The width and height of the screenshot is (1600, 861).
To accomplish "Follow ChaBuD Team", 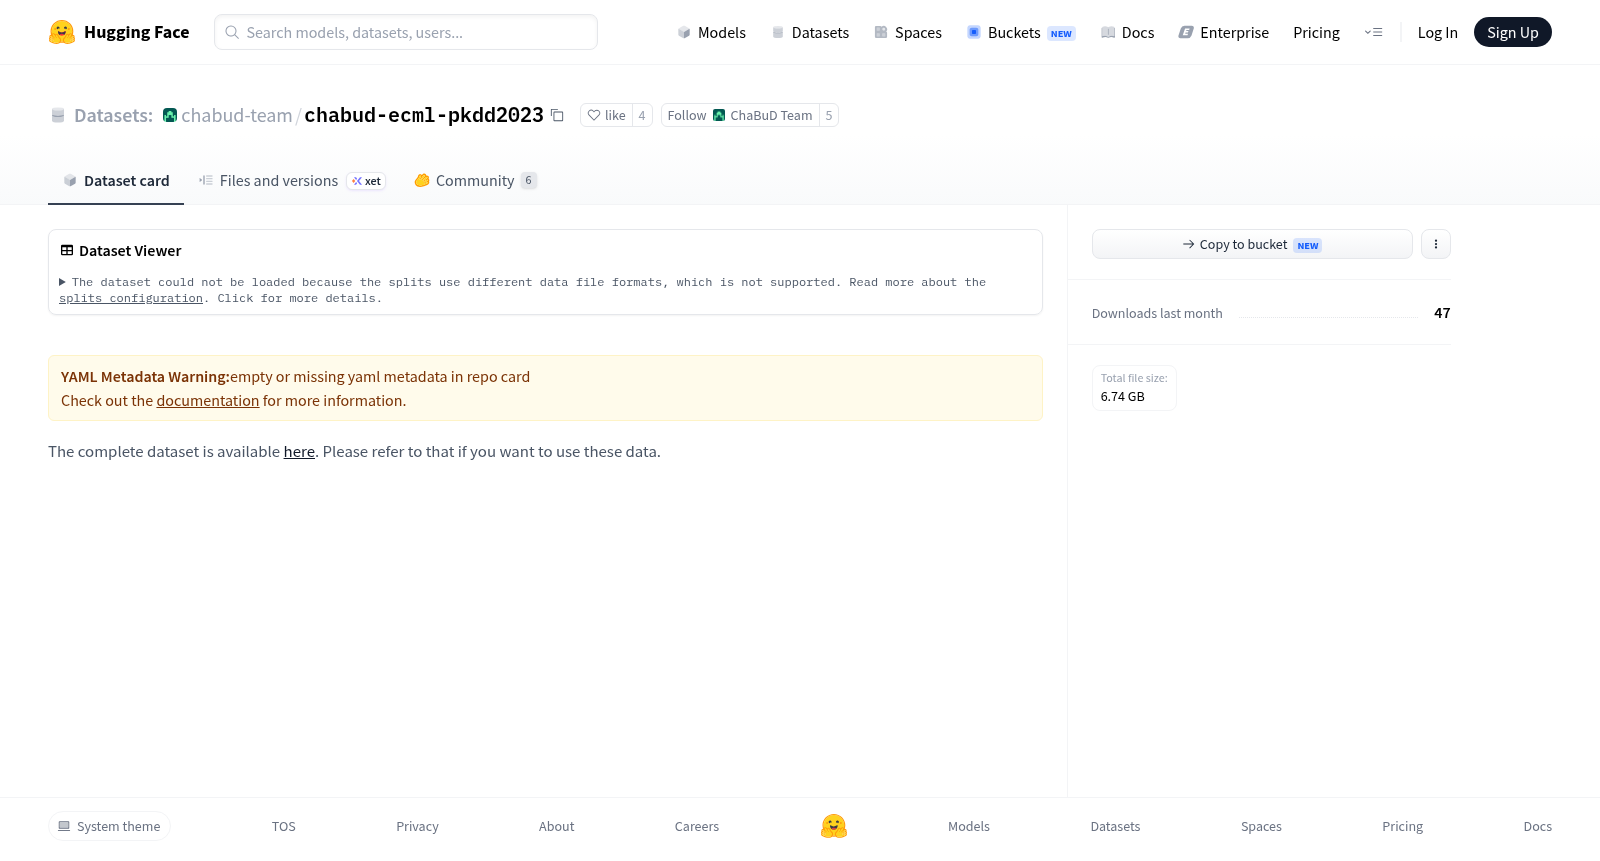I will (740, 115).
